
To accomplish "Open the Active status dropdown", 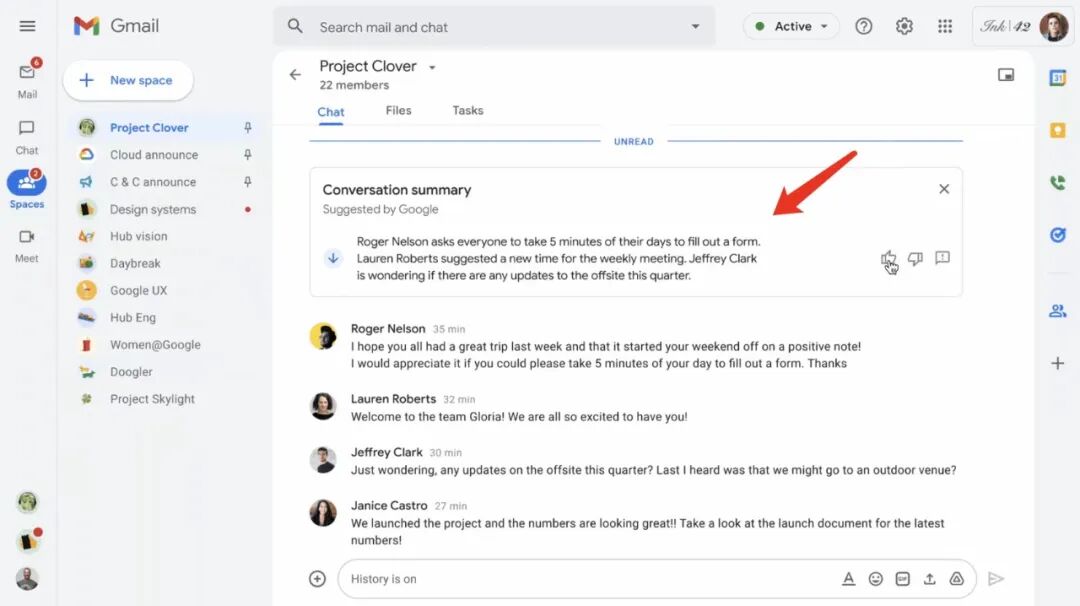I will (791, 26).
